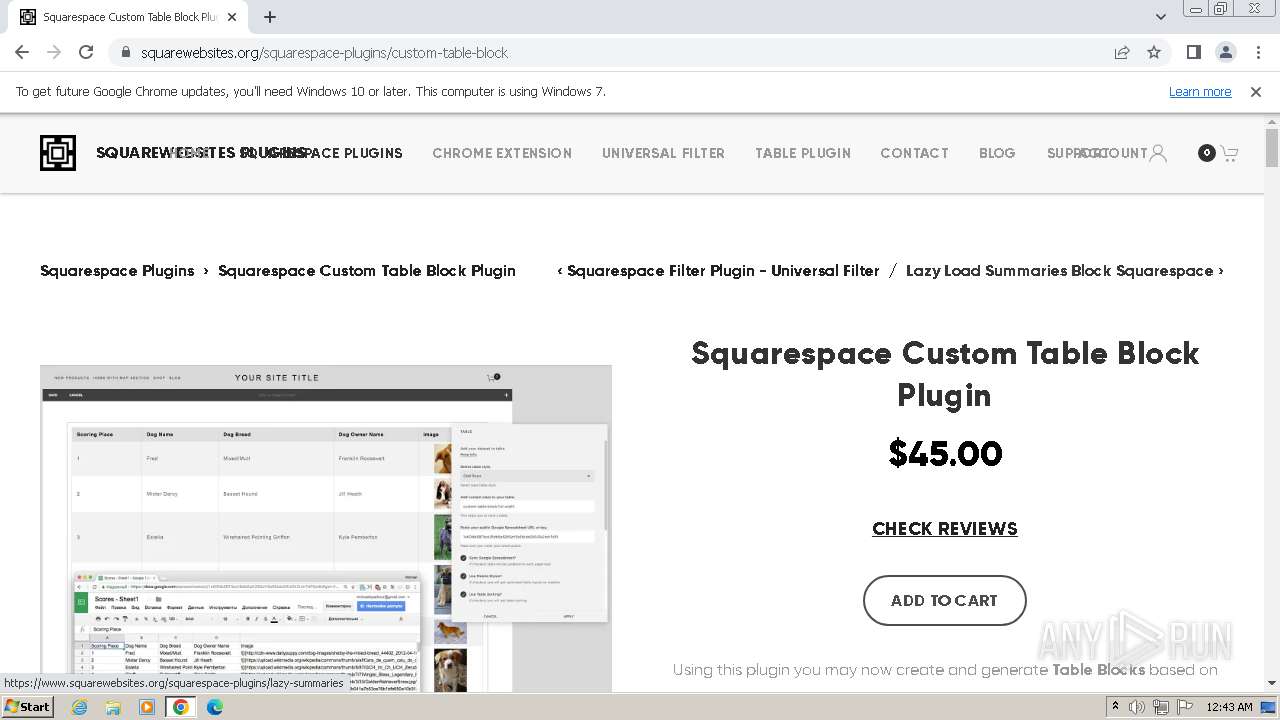This screenshot has width=1280, height=720.
Task: Open the Windows Start menu
Action: [x=27, y=706]
